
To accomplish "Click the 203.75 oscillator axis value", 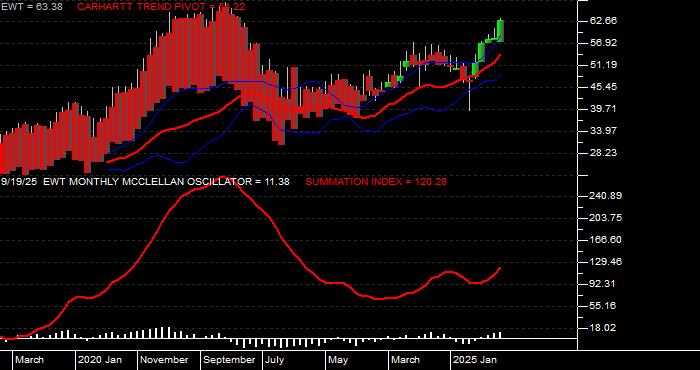I will [x=605, y=218].
